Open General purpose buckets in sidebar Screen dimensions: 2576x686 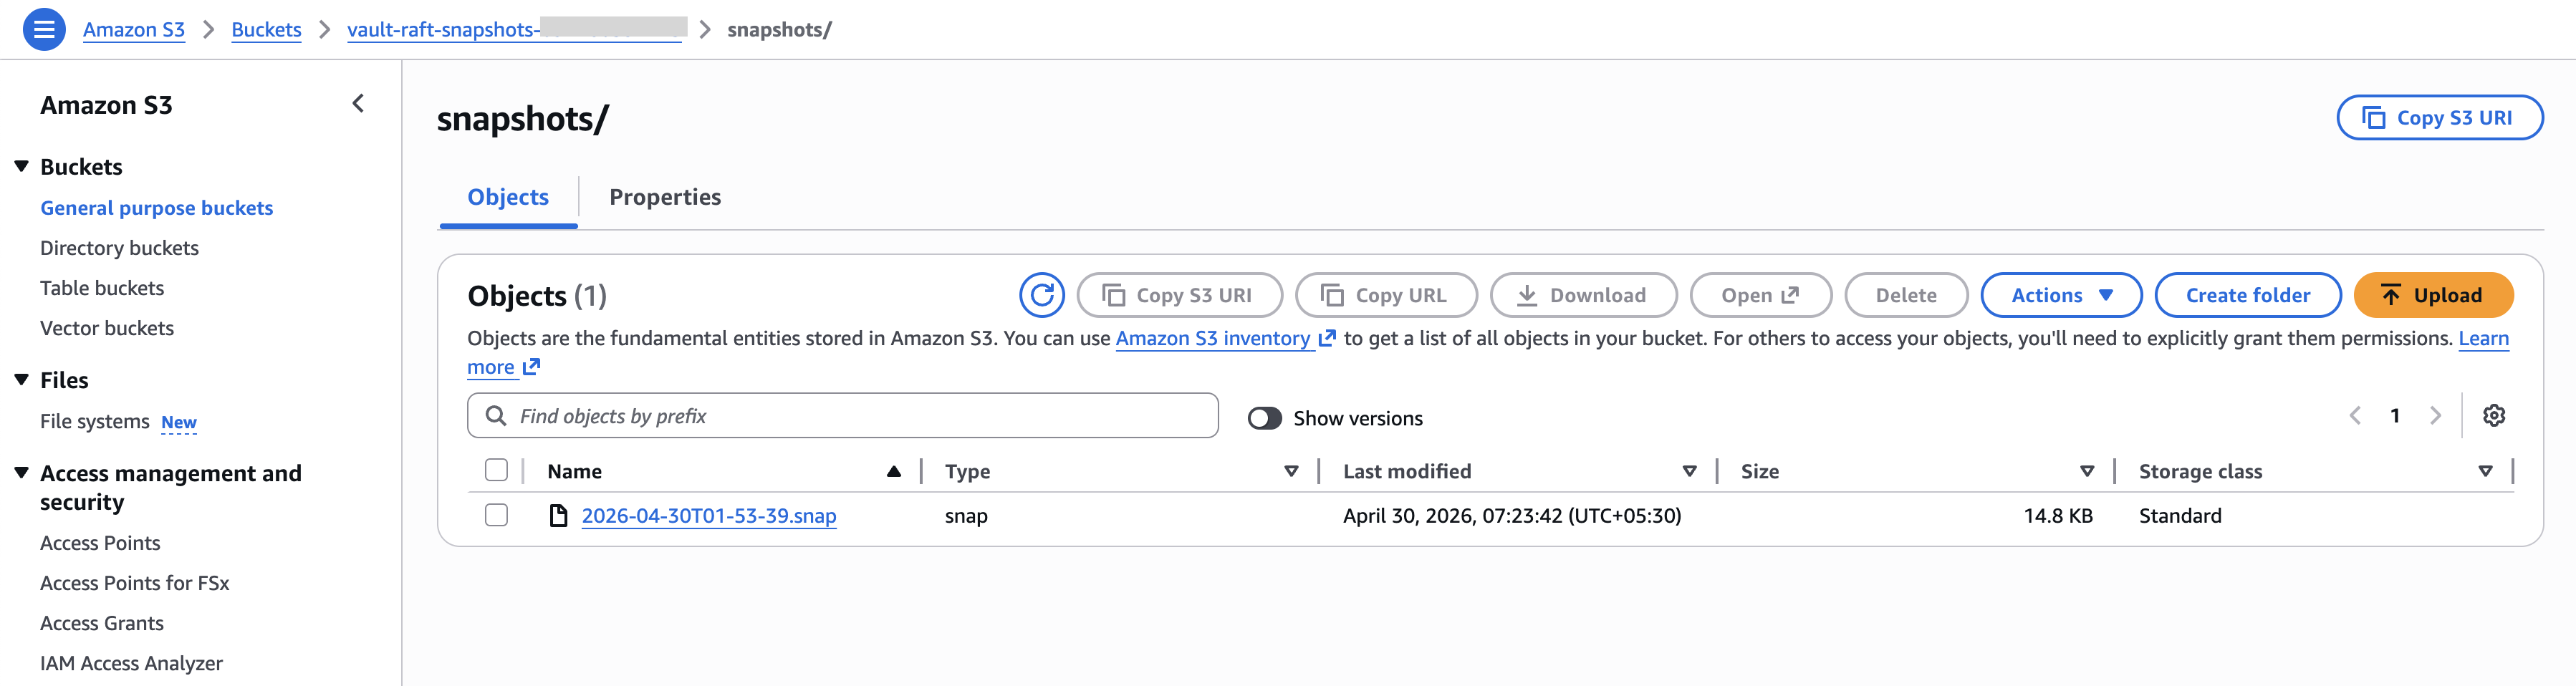coord(156,208)
